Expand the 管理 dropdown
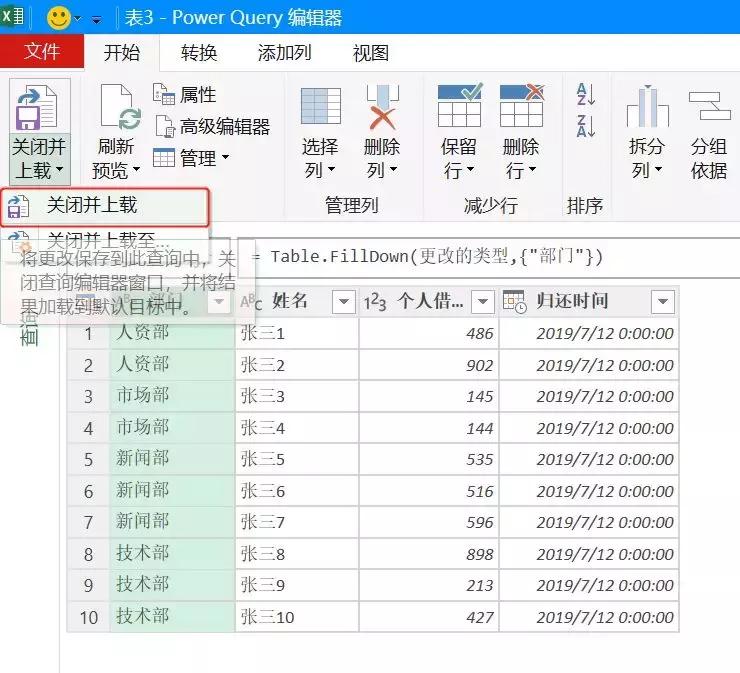The height and width of the screenshot is (673, 740). click(x=192, y=158)
